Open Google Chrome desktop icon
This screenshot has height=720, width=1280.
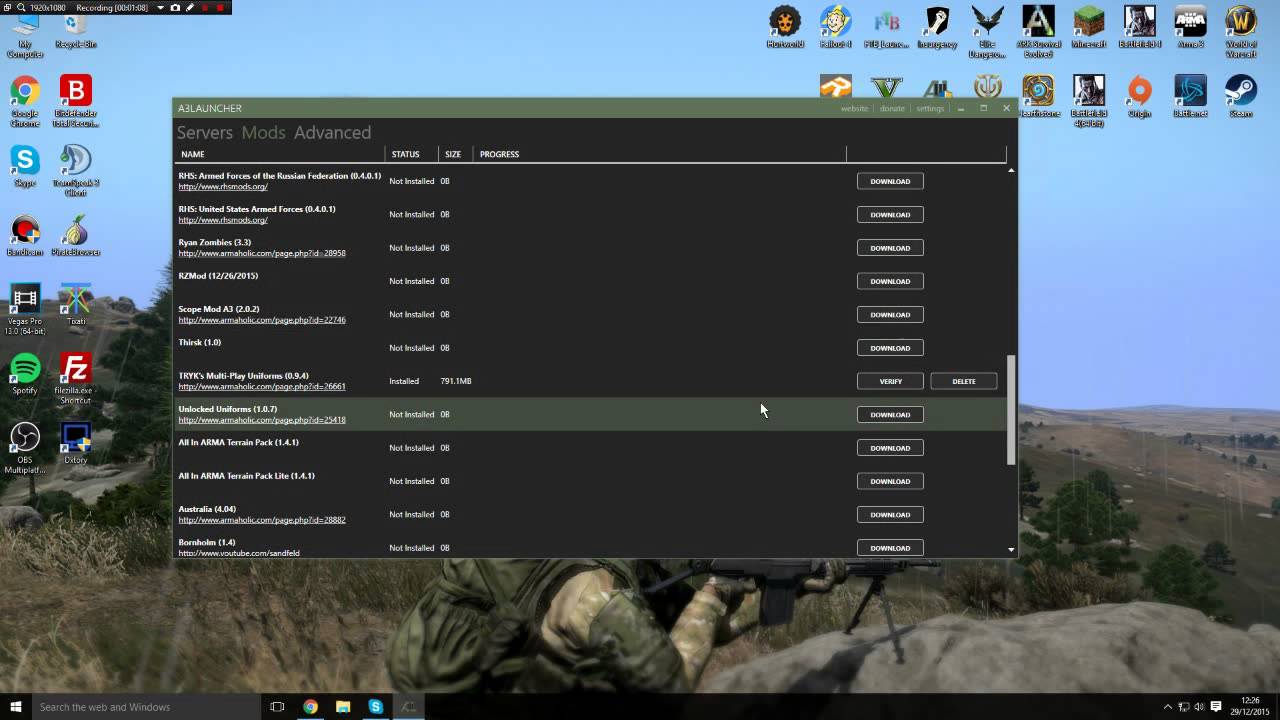click(x=25, y=101)
